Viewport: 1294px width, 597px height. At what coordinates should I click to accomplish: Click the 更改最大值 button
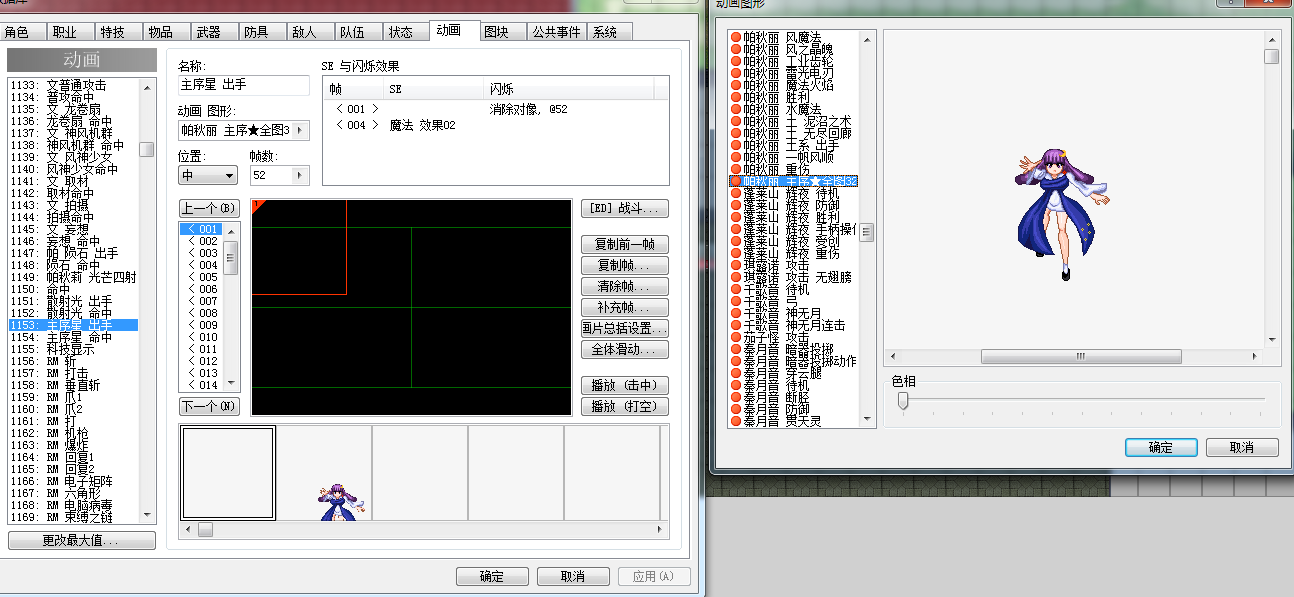coord(82,541)
